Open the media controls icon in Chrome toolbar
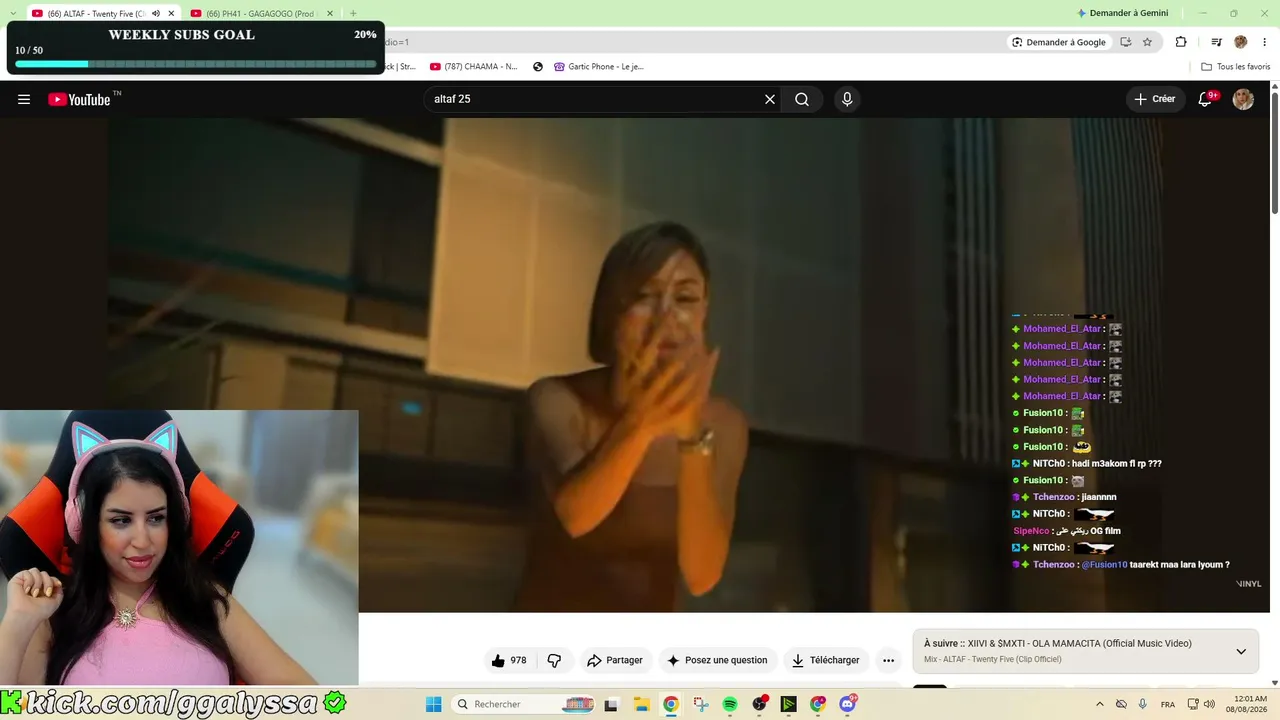The height and width of the screenshot is (720, 1280). pos(1216,42)
